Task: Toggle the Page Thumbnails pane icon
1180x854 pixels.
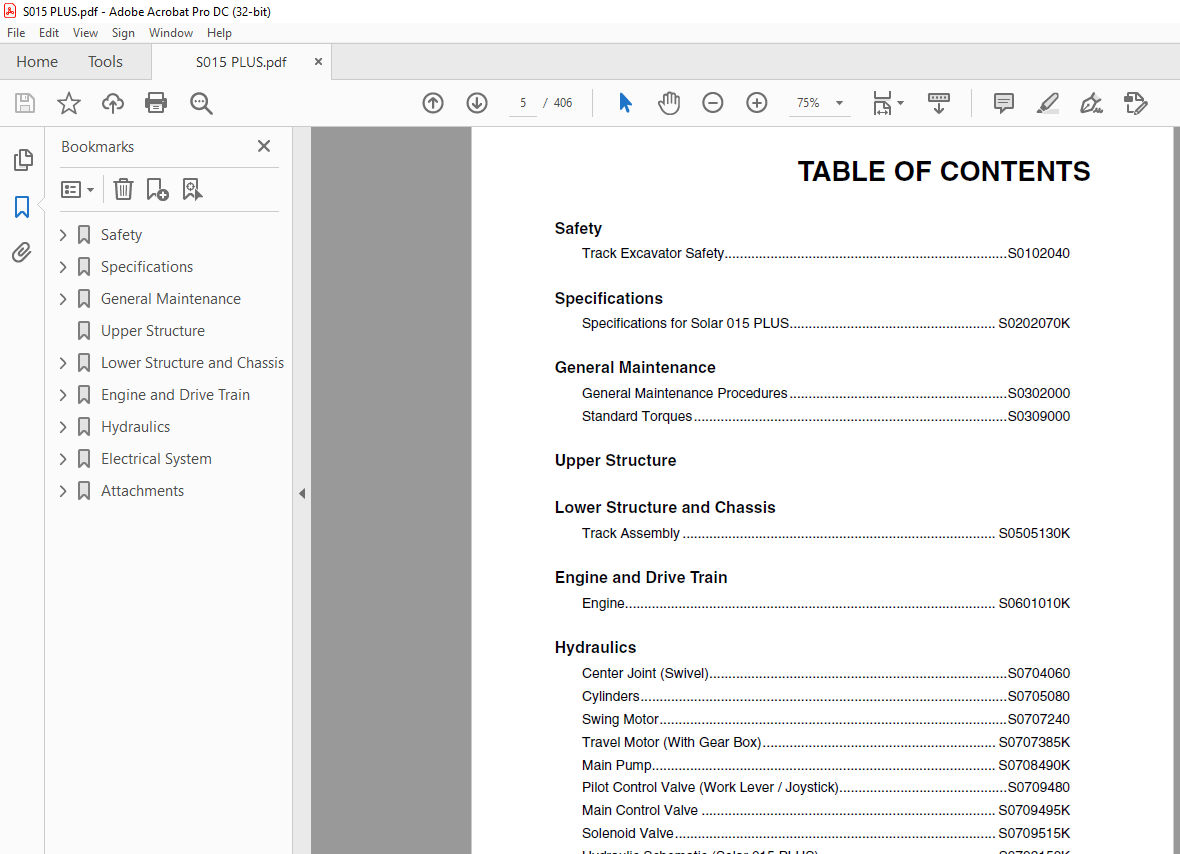Action: [22, 160]
